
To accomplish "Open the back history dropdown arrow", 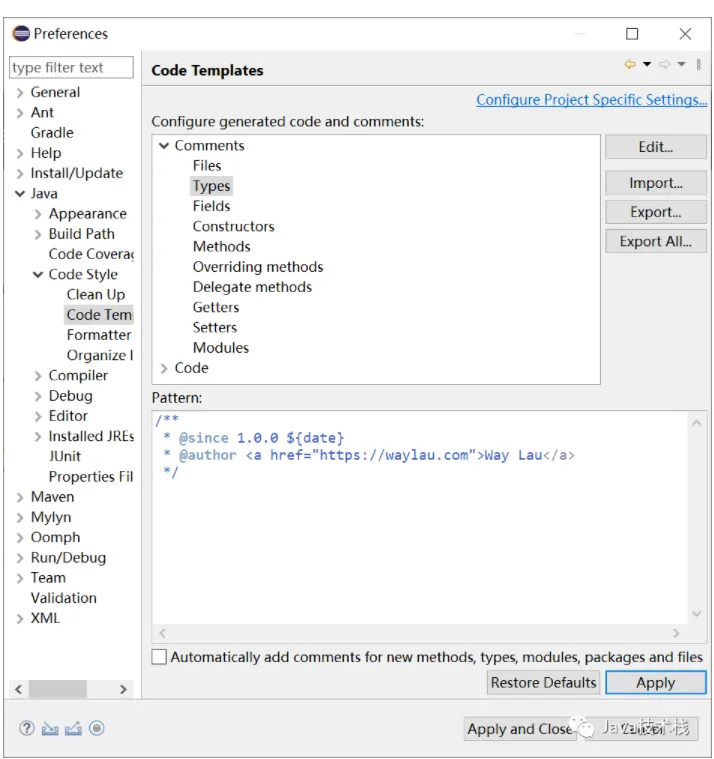I will 647,64.
